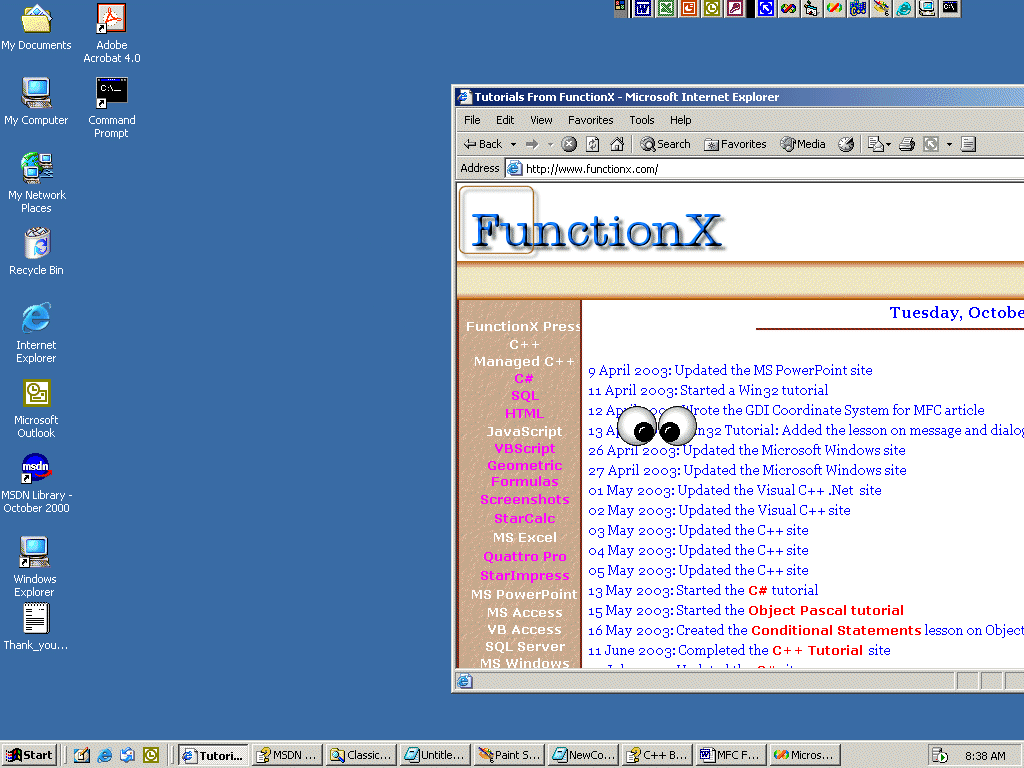Click the address bar URL field

click(764, 168)
